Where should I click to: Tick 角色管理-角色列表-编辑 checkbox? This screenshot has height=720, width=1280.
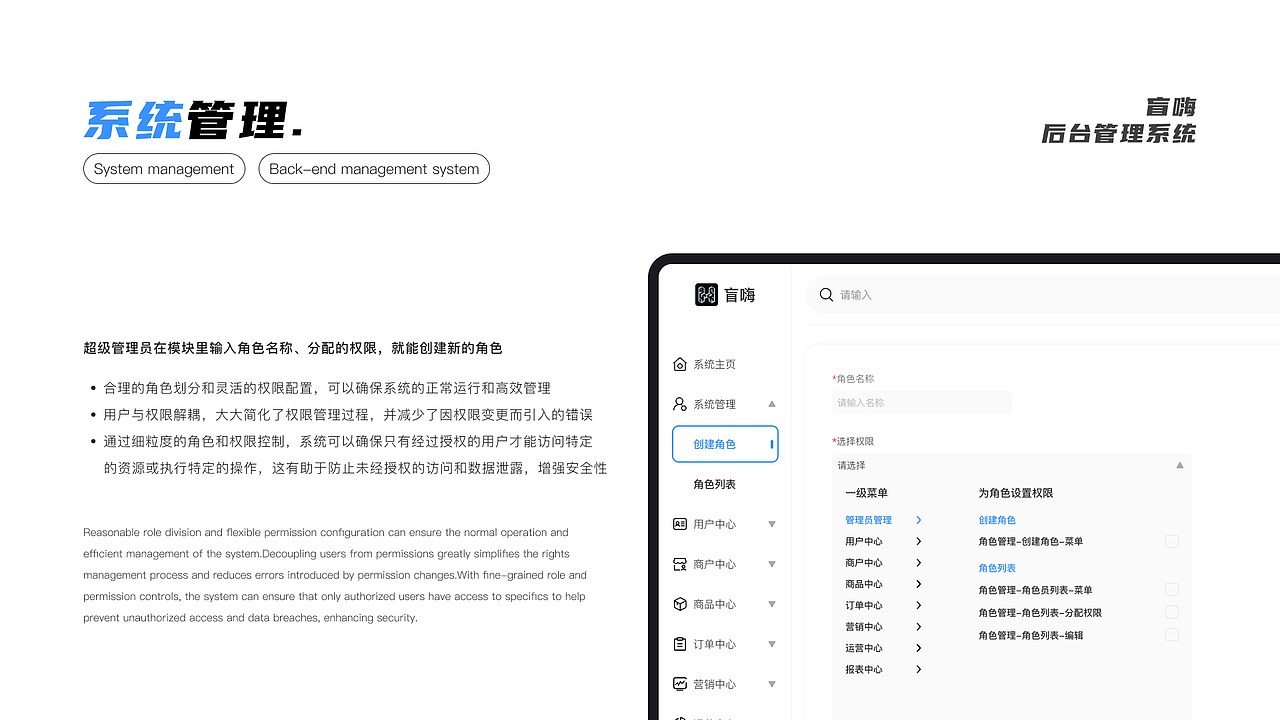point(1172,634)
